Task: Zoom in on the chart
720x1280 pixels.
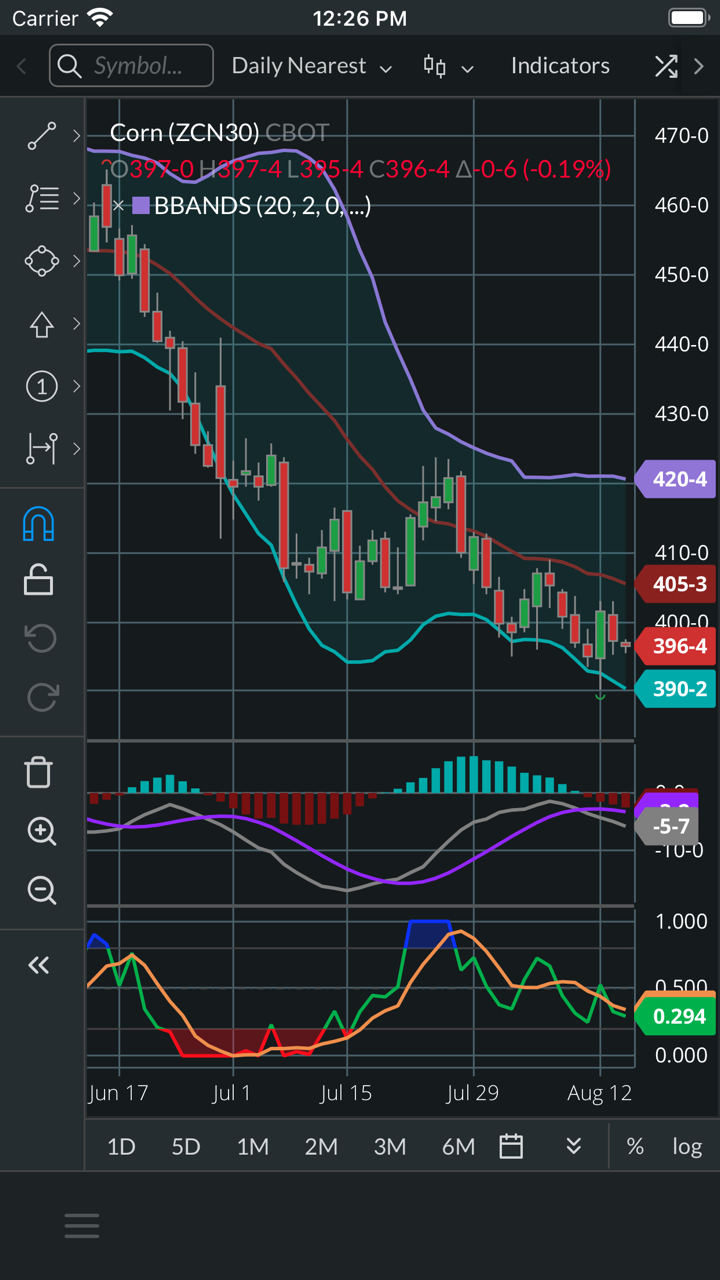Action: click(x=41, y=831)
